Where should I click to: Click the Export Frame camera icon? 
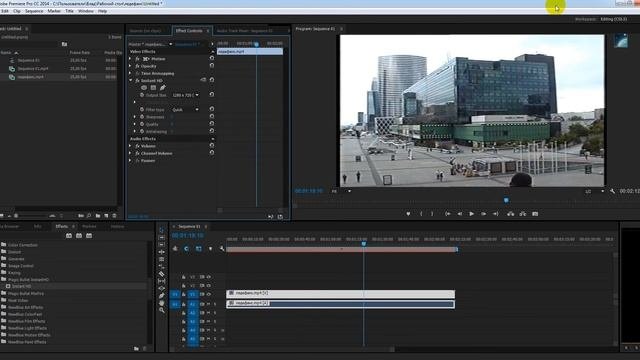coord(535,213)
